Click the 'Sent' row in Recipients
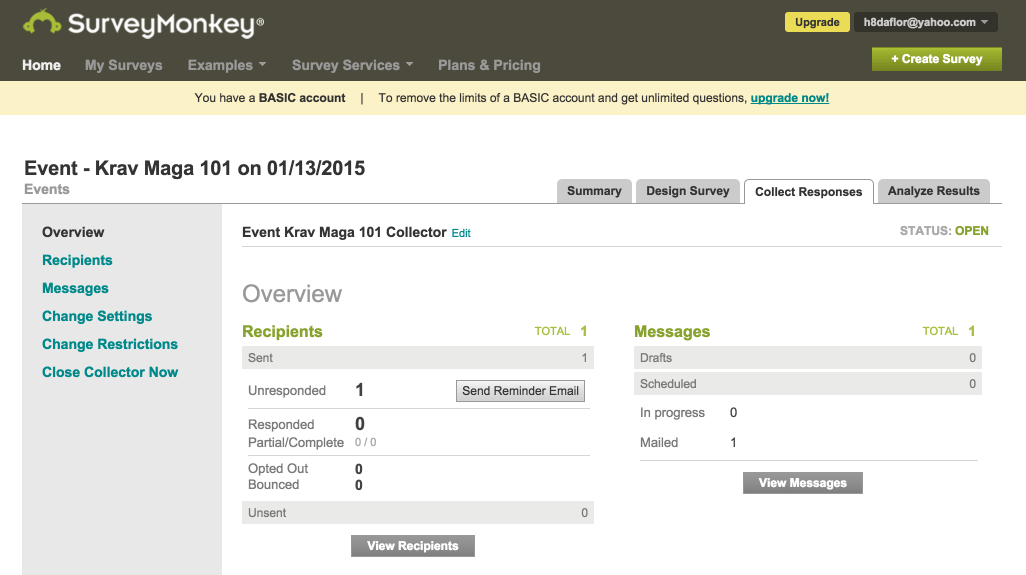1026x575 pixels. point(417,358)
